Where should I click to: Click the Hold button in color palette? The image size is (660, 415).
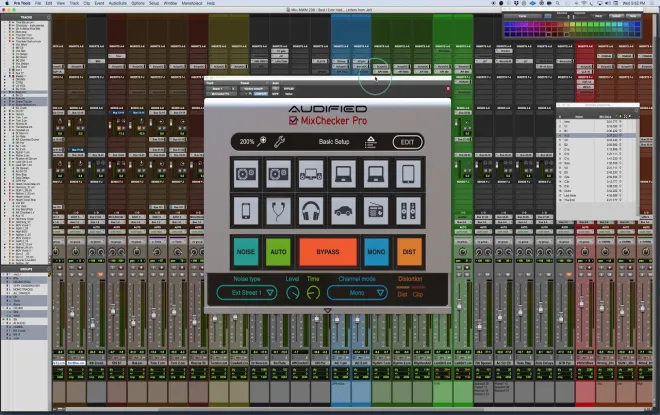(x=598, y=16)
